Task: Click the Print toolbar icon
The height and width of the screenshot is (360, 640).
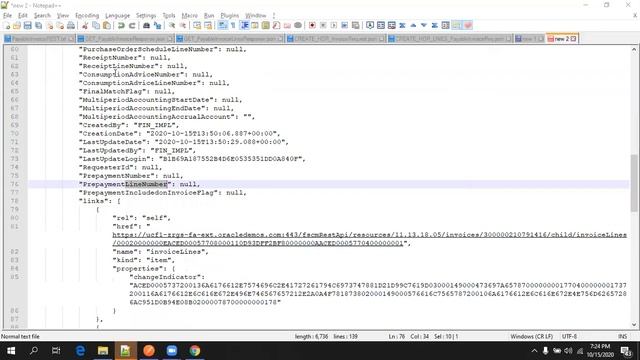Action: tap(71, 25)
